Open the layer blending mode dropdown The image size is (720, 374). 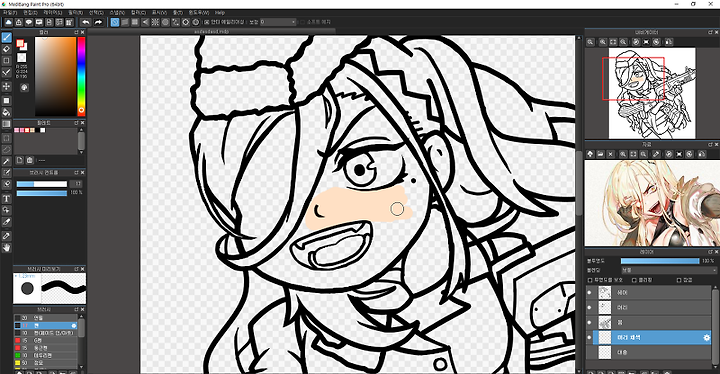coord(669,270)
